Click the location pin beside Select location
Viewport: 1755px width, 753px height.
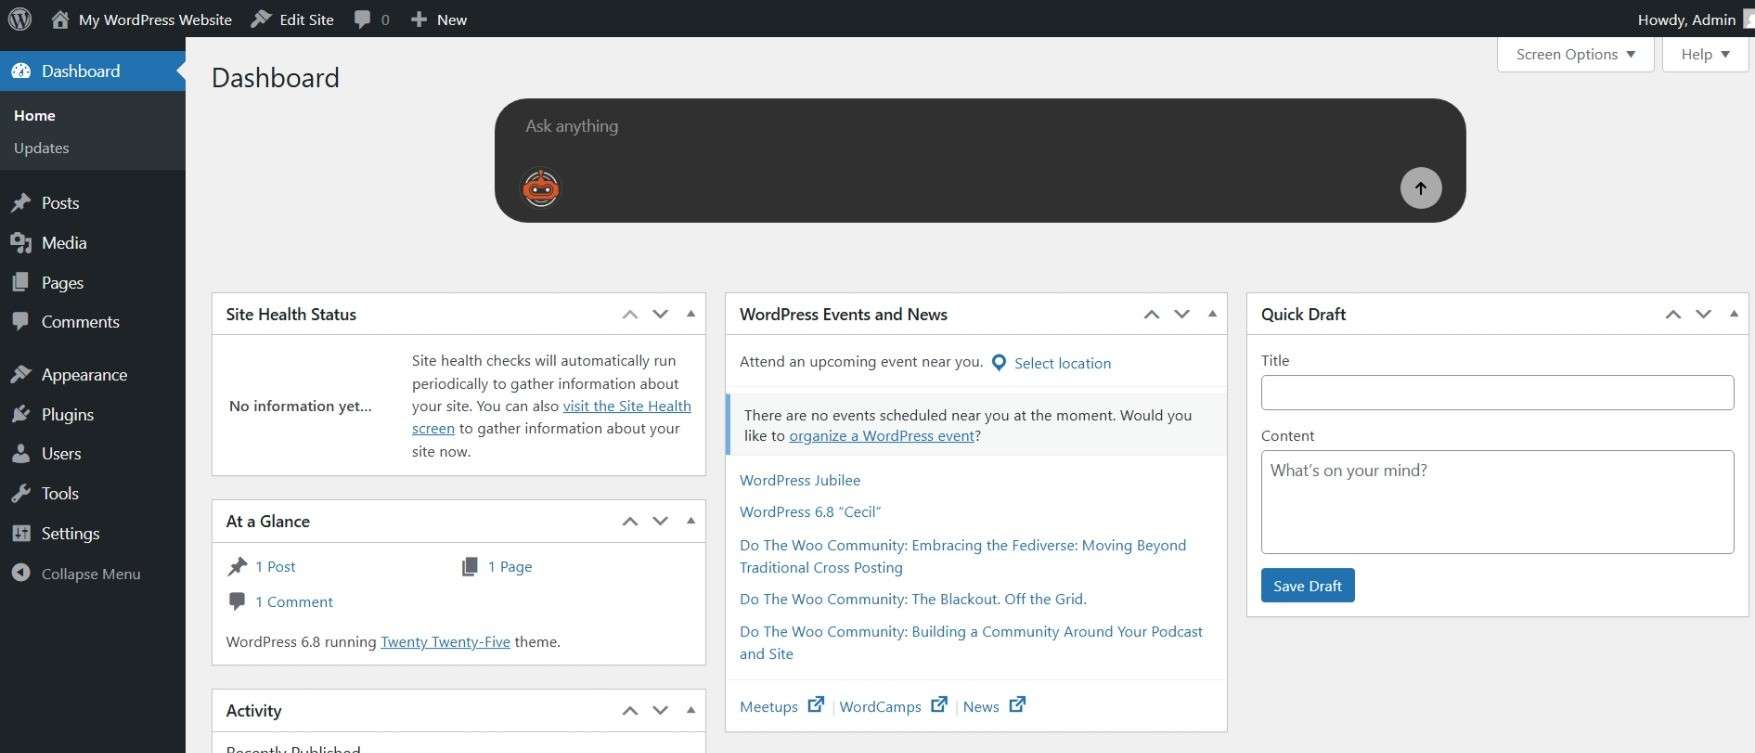(998, 363)
